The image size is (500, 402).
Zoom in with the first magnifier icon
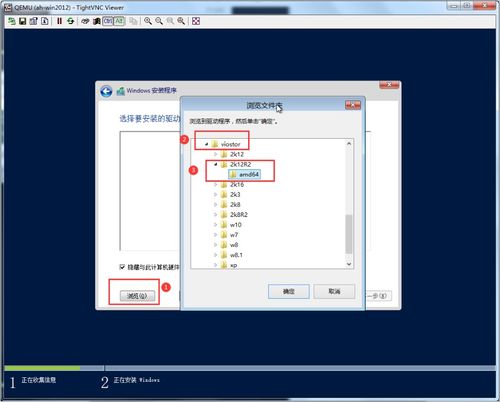148,21
